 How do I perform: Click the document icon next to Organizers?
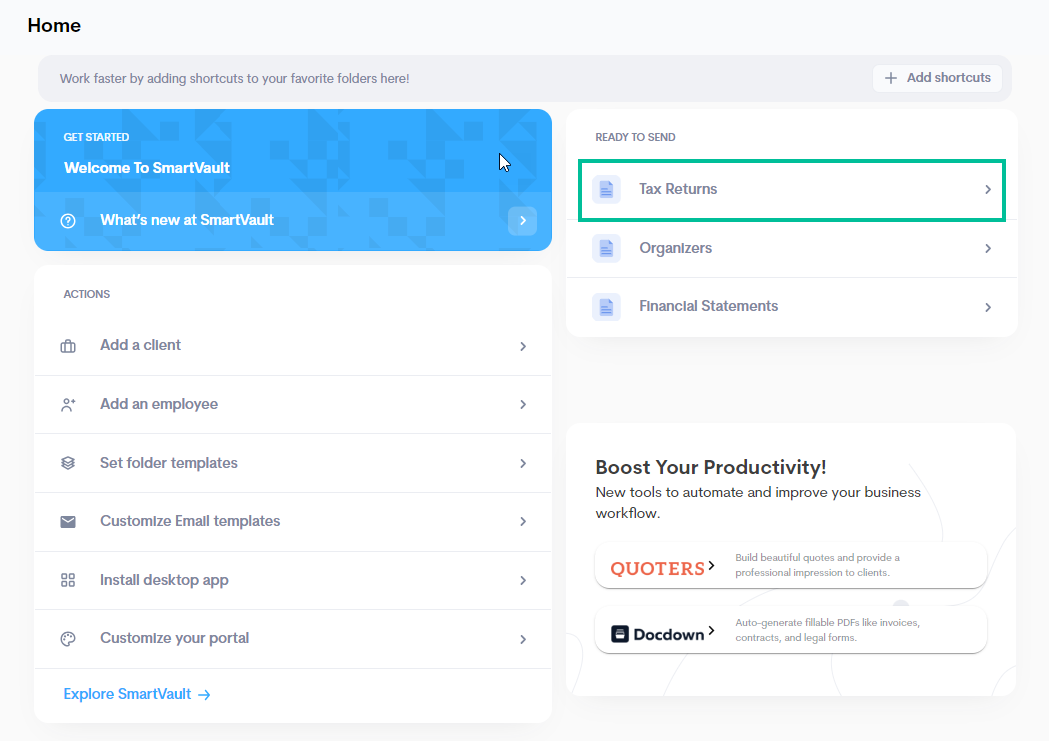pyautogui.click(x=606, y=248)
